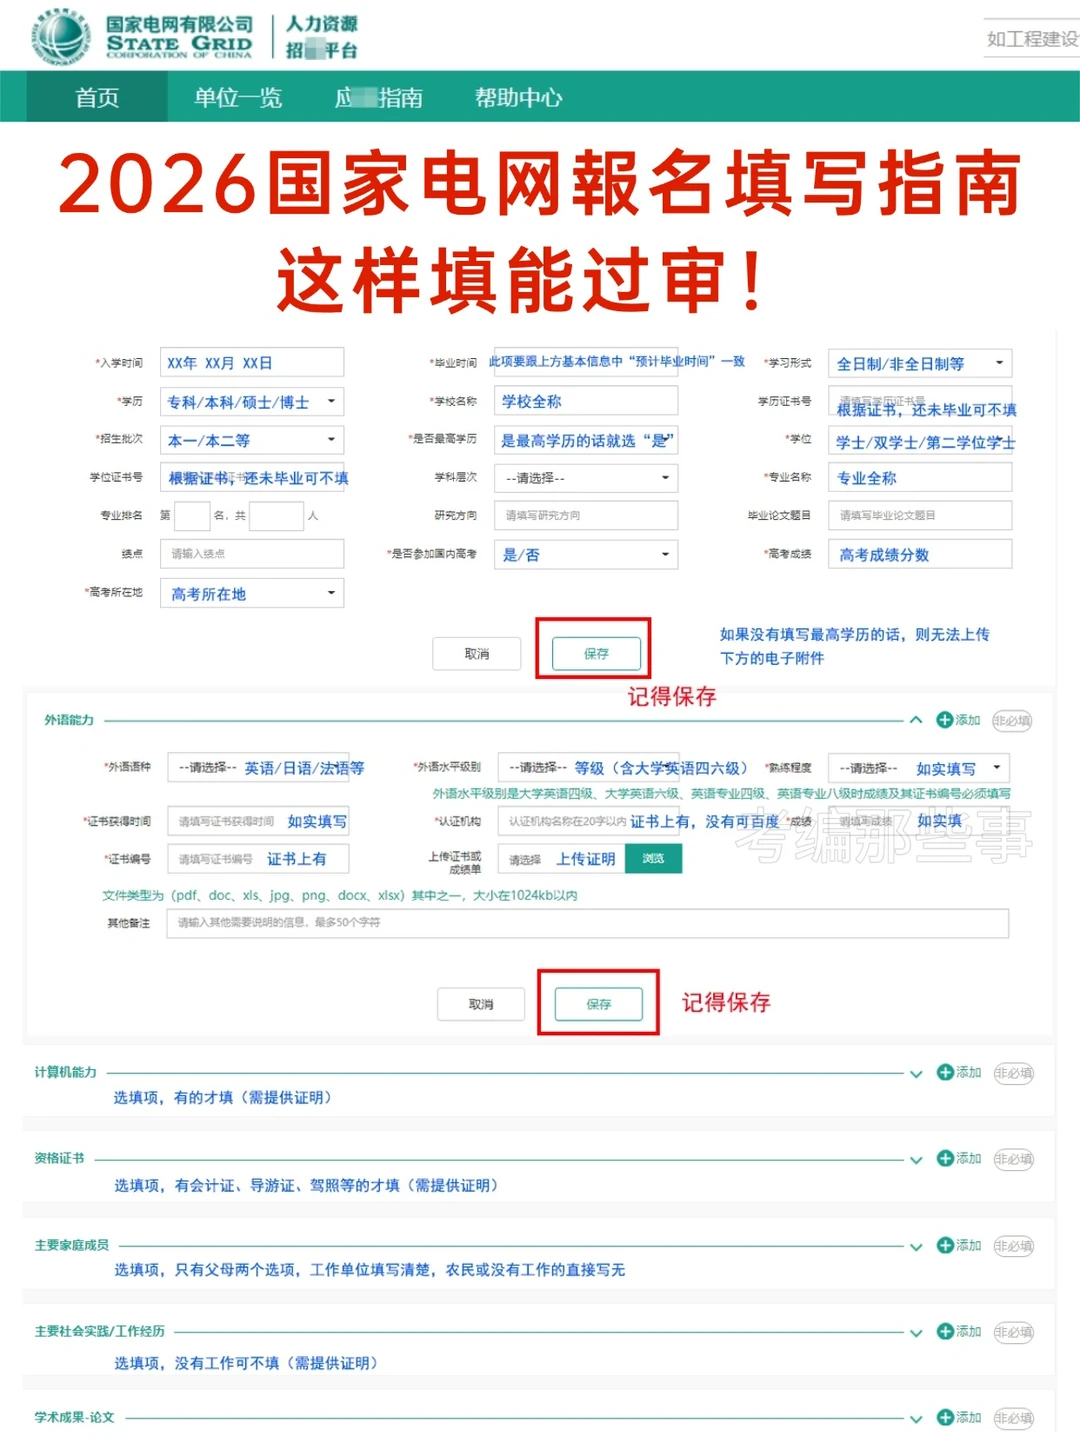Screen dimensions: 1080x1443
Task: Click the 入学时间 input field
Action: tap(252, 363)
